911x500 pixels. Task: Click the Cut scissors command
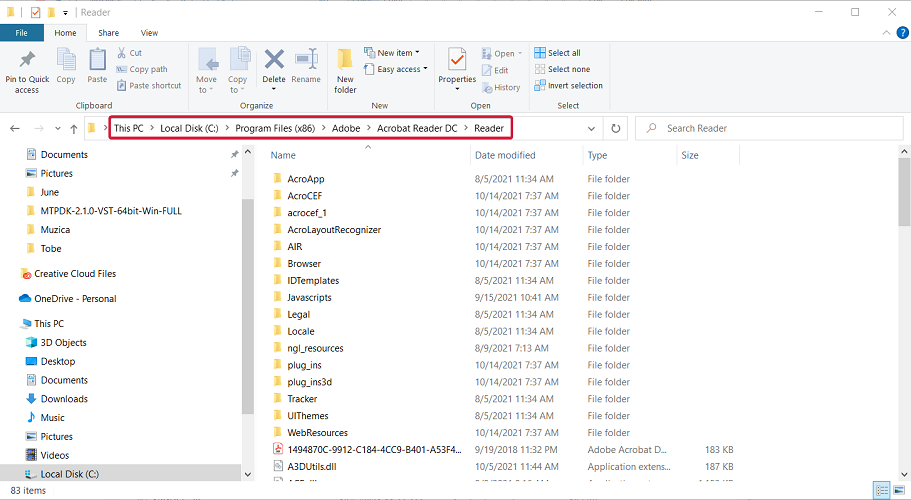[x=129, y=53]
